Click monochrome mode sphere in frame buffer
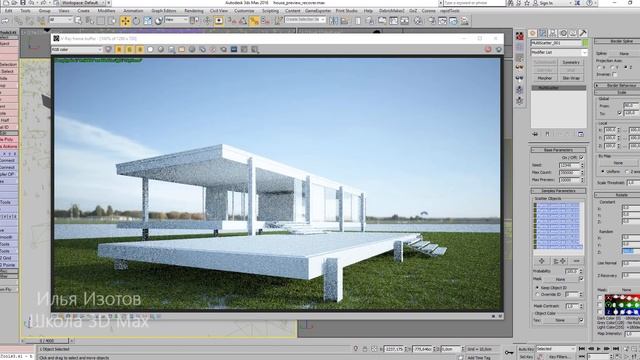The height and width of the screenshot is (360, 640). [161, 49]
